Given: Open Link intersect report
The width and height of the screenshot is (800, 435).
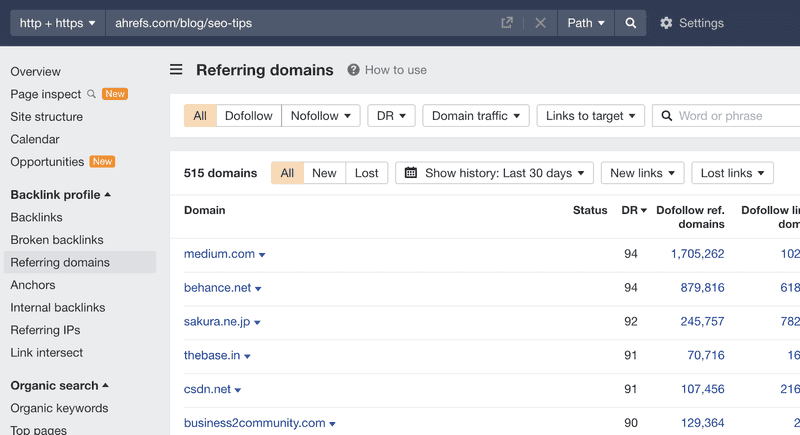Looking at the screenshot, I should [x=46, y=352].
